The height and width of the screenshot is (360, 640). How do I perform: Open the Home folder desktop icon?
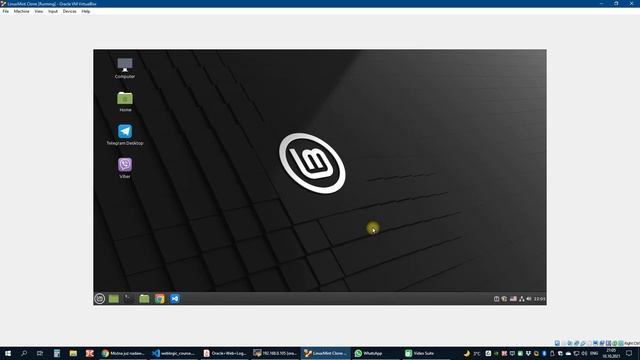[x=125, y=101]
